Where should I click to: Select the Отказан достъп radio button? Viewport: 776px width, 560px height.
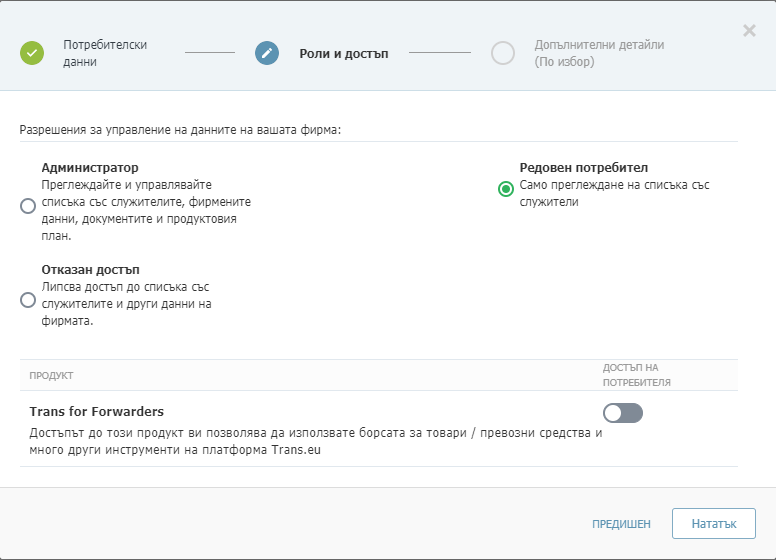click(28, 300)
